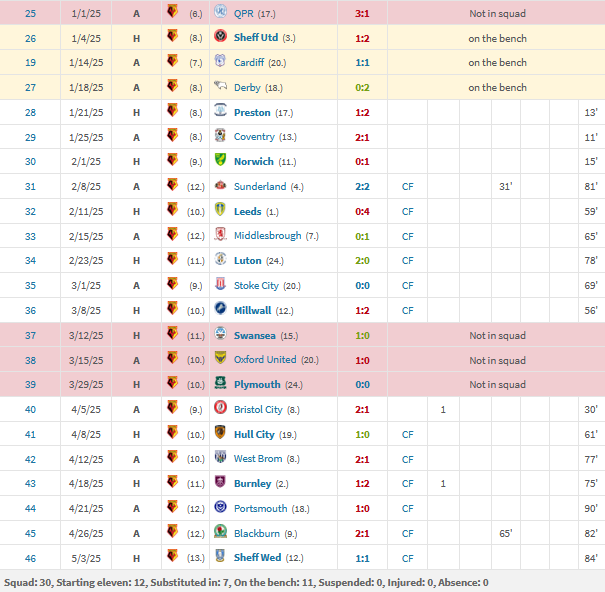
Task: Open the Sunderland team link
Action: point(260,186)
